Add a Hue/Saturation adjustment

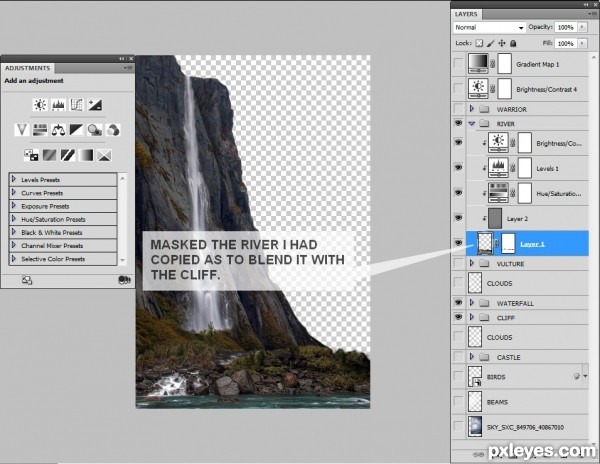click(x=40, y=130)
